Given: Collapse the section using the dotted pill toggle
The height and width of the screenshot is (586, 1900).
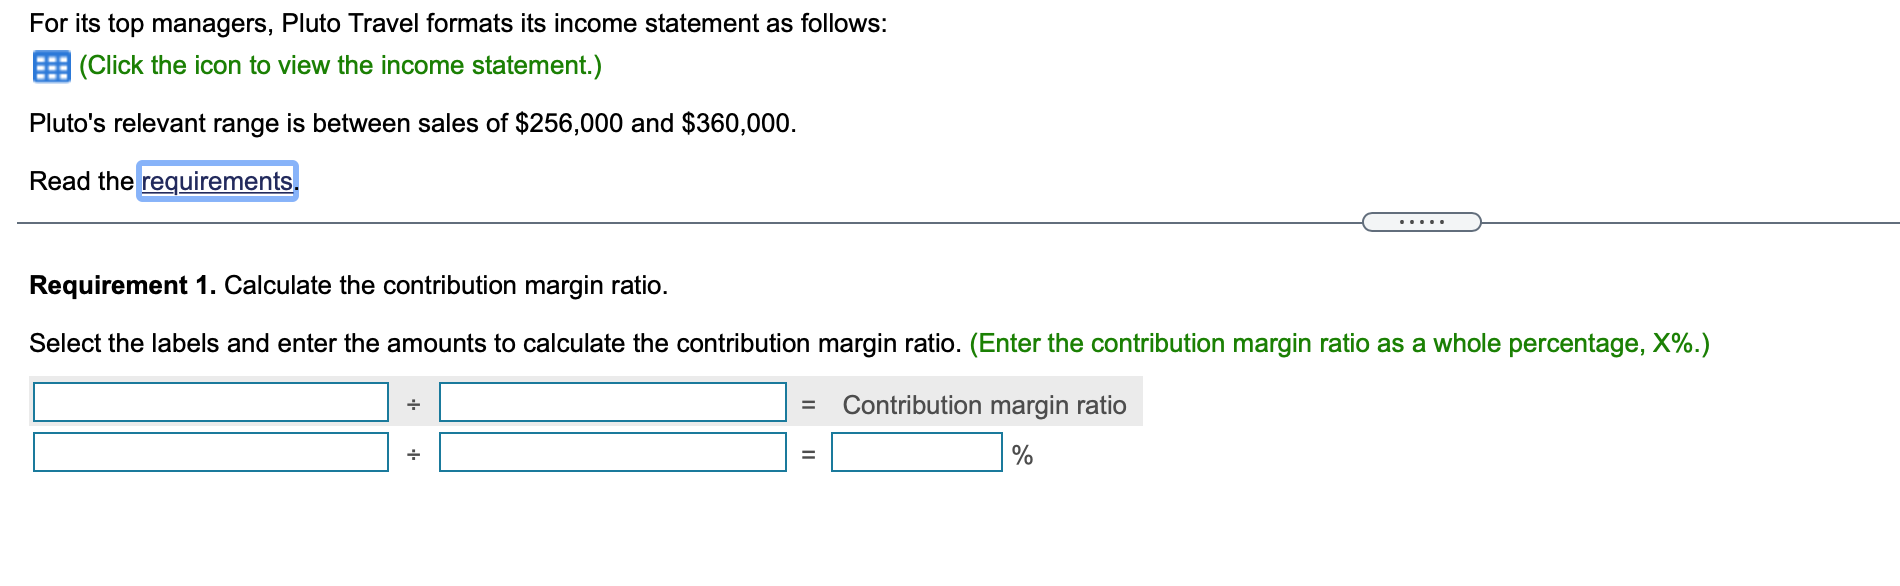Looking at the screenshot, I should click(1420, 224).
